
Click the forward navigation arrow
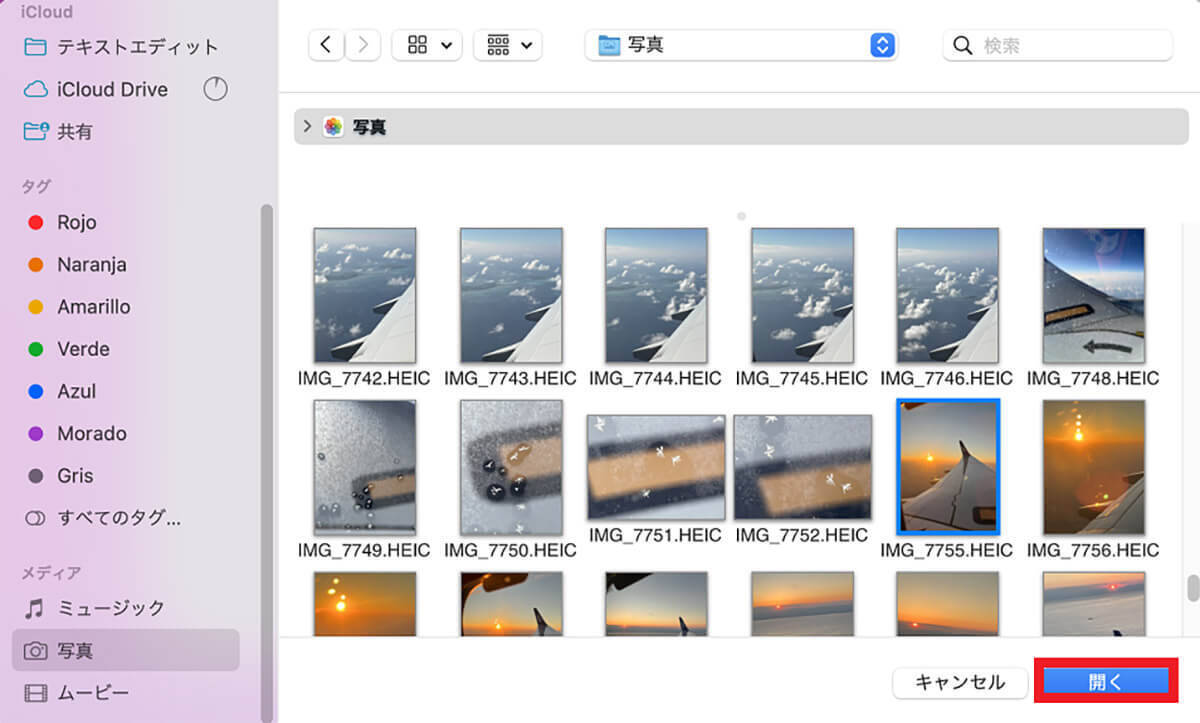tap(362, 45)
